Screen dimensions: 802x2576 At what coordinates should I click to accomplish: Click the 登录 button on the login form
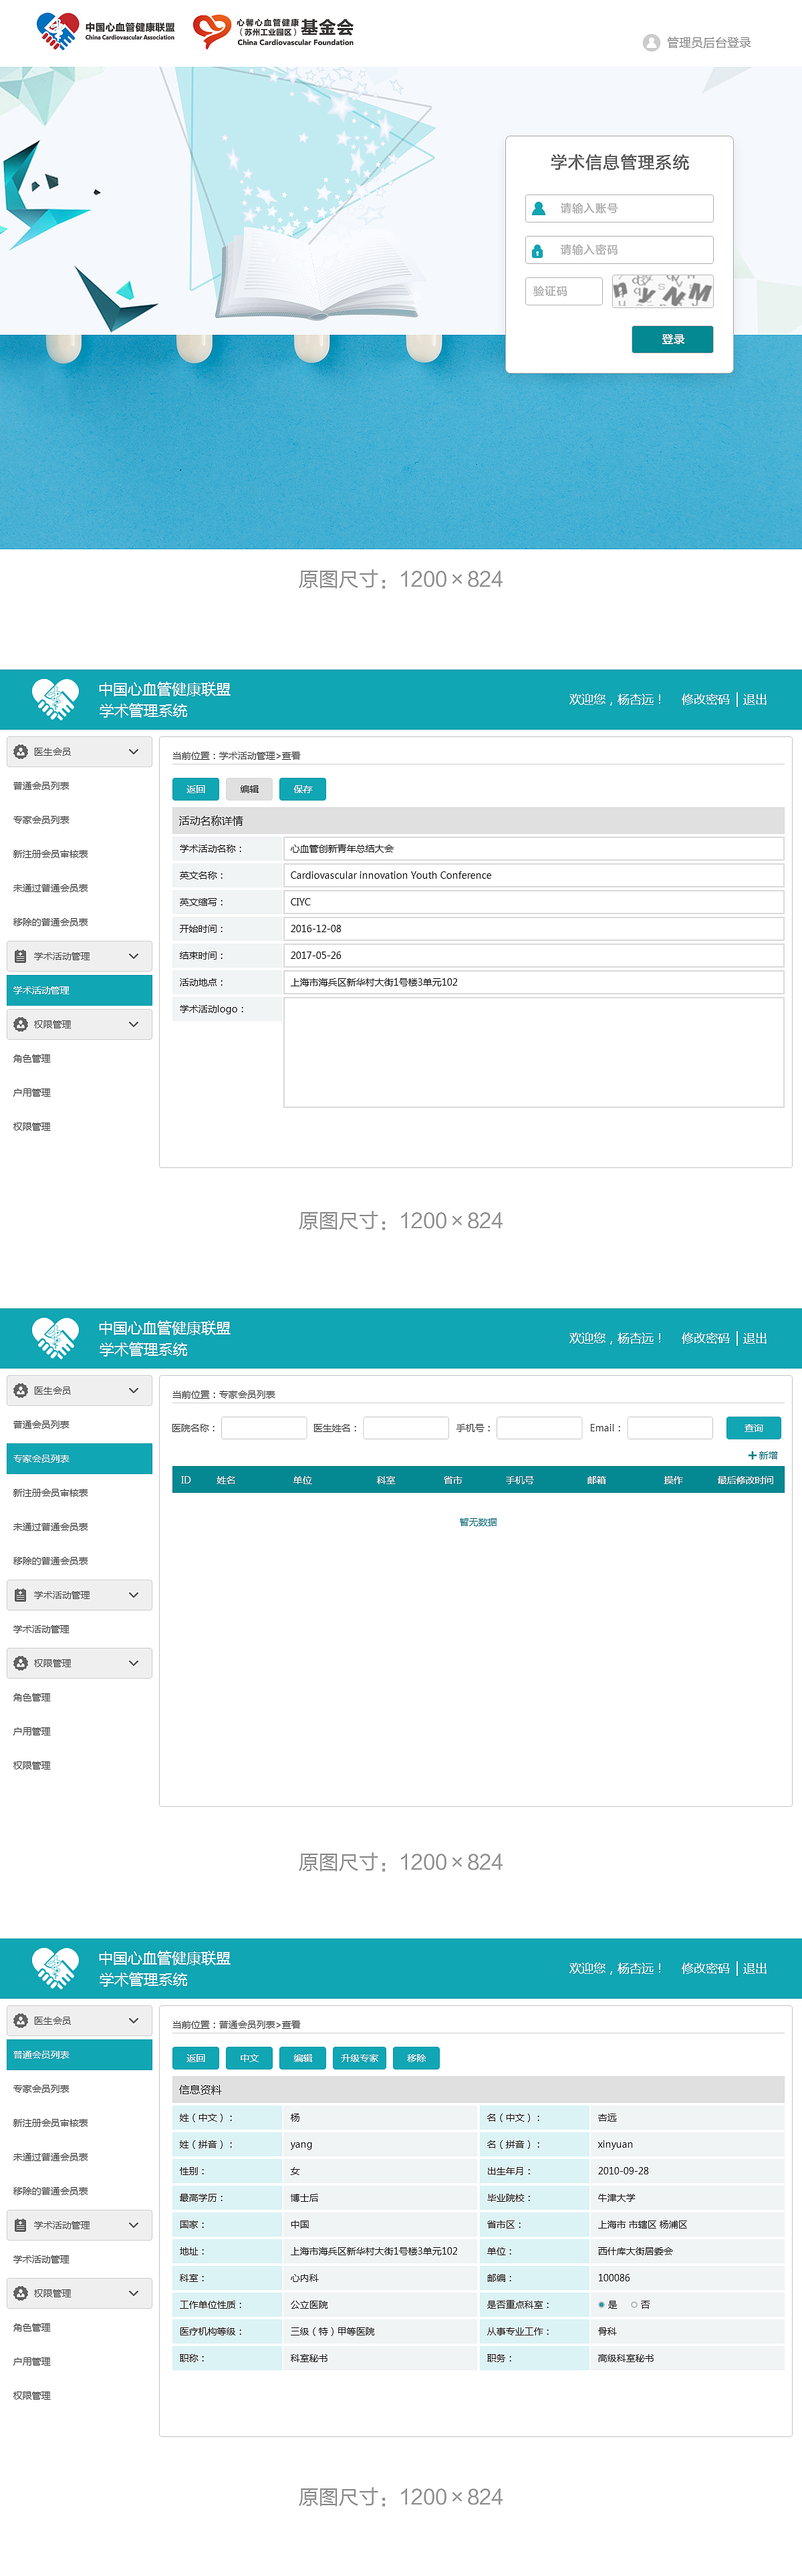pyautogui.click(x=672, y=339)
